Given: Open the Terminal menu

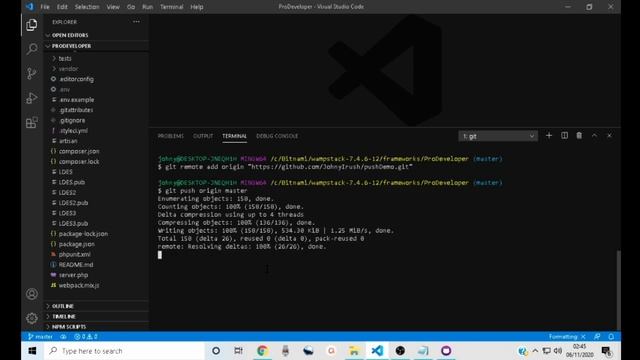Looking at the screenshot, I should tap(171, 7).
